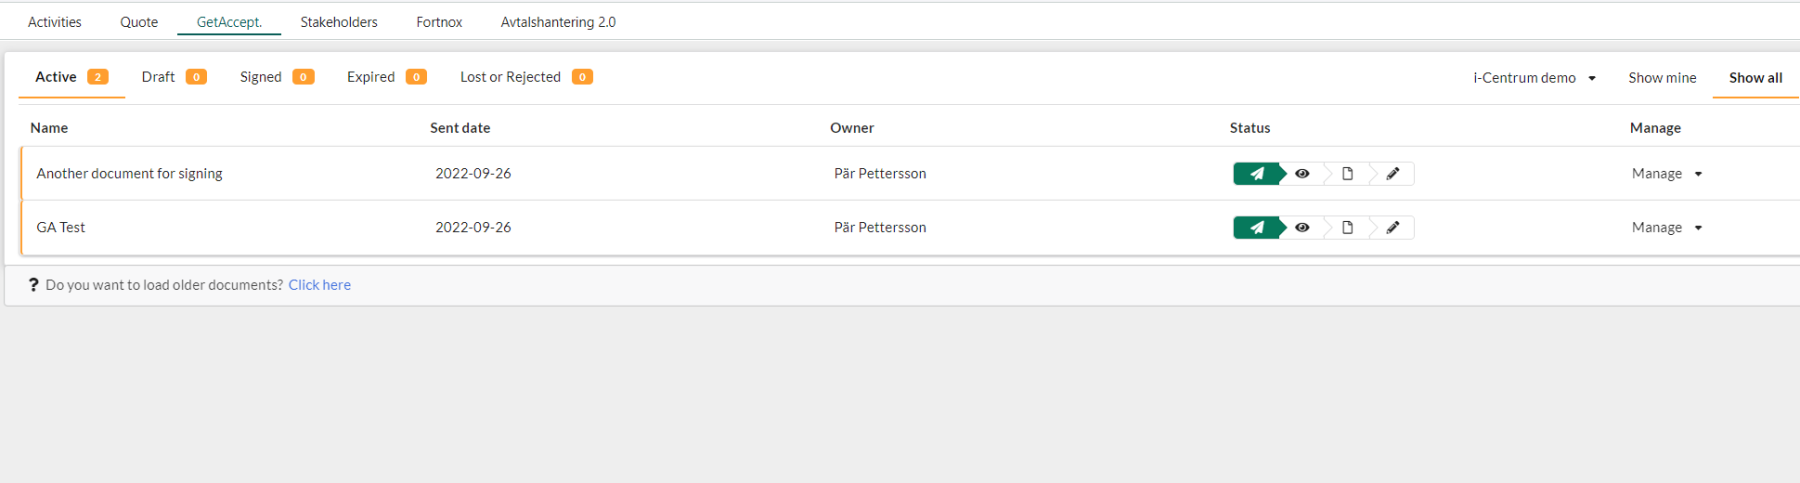Load older documents via Click here link
Screen dimensions: 1800x483
320,285
